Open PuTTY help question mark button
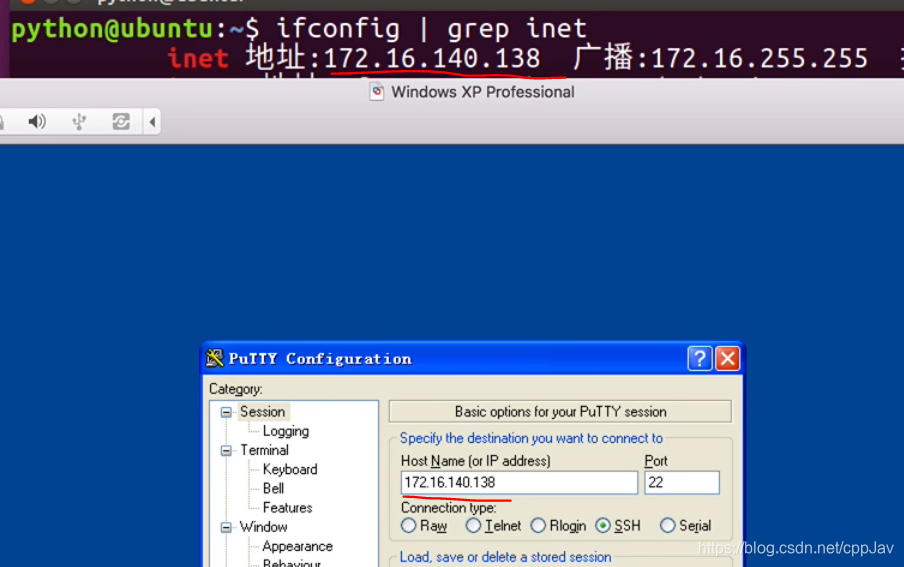 699,359
